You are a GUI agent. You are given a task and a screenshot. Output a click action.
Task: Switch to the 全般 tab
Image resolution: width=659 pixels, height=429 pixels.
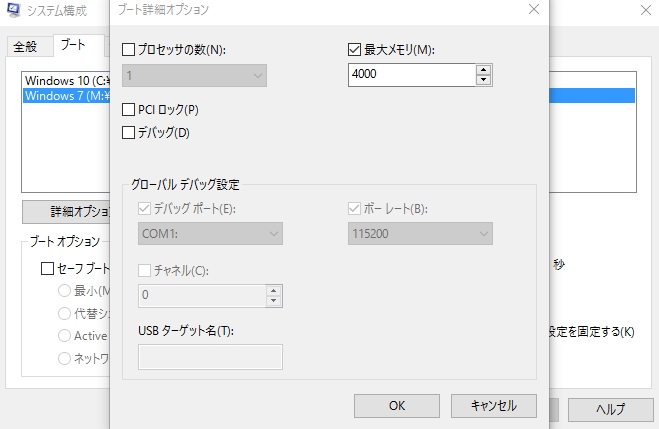(25, 47)
